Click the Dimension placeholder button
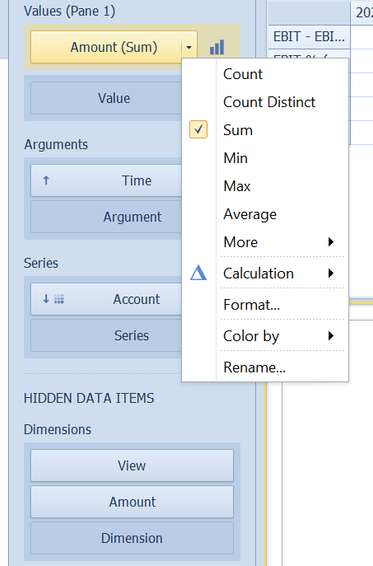Screen dimensions: 373x566 click(x=132, y=538)
